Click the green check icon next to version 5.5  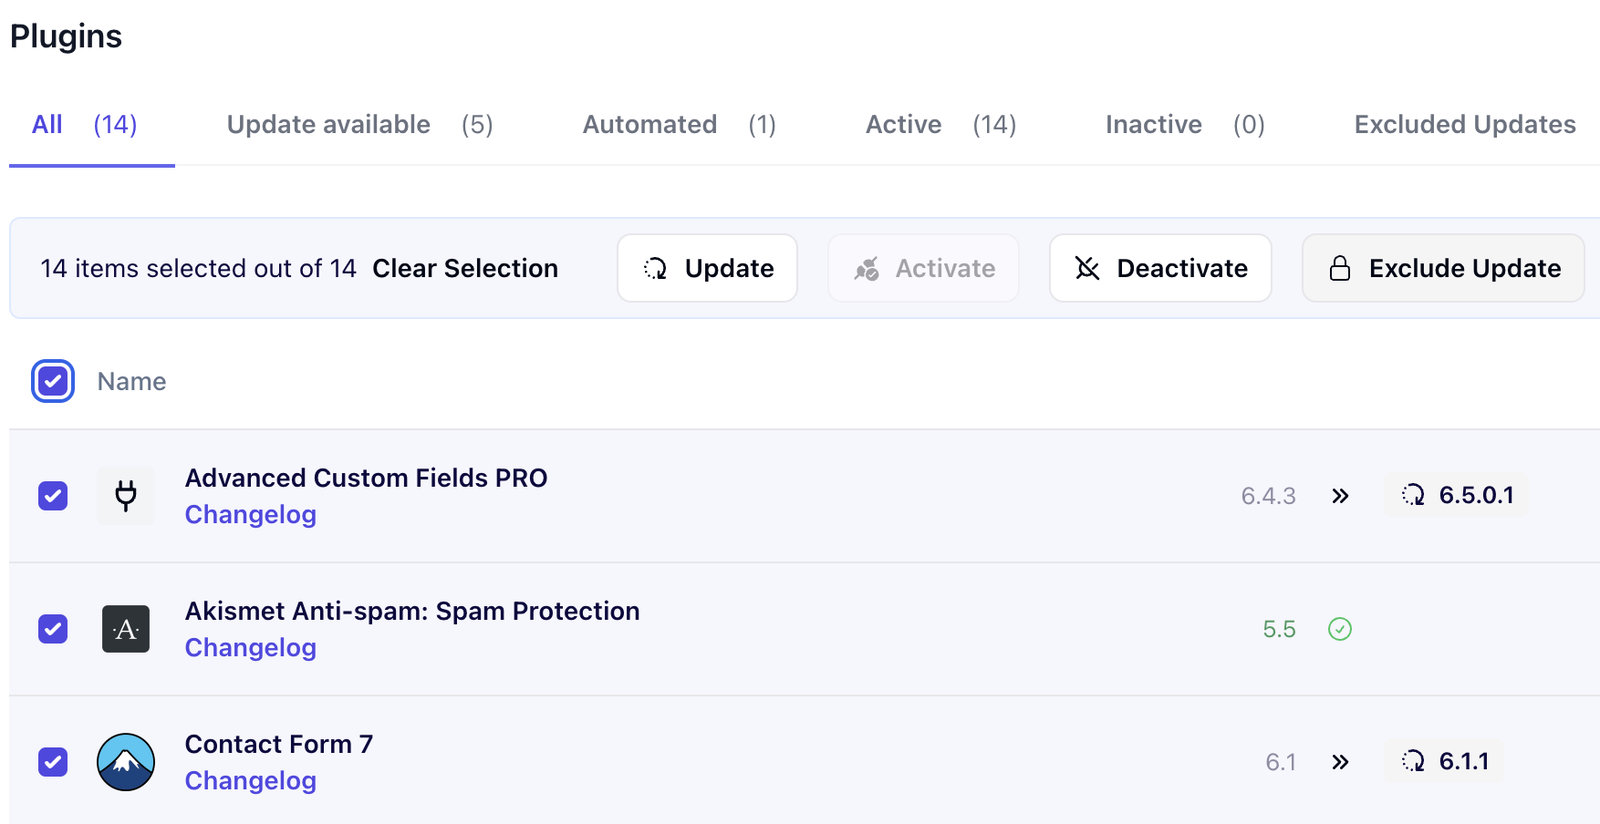pos(1341,629)
